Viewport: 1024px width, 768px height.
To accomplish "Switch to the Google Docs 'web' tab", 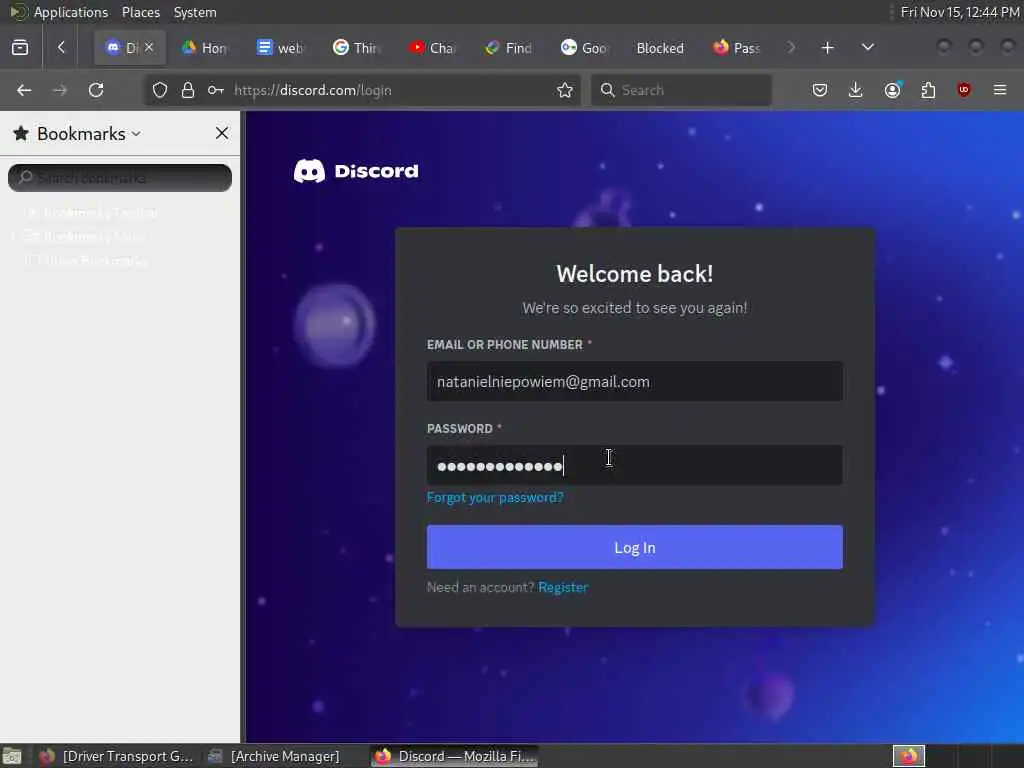I will coord(280,48).
